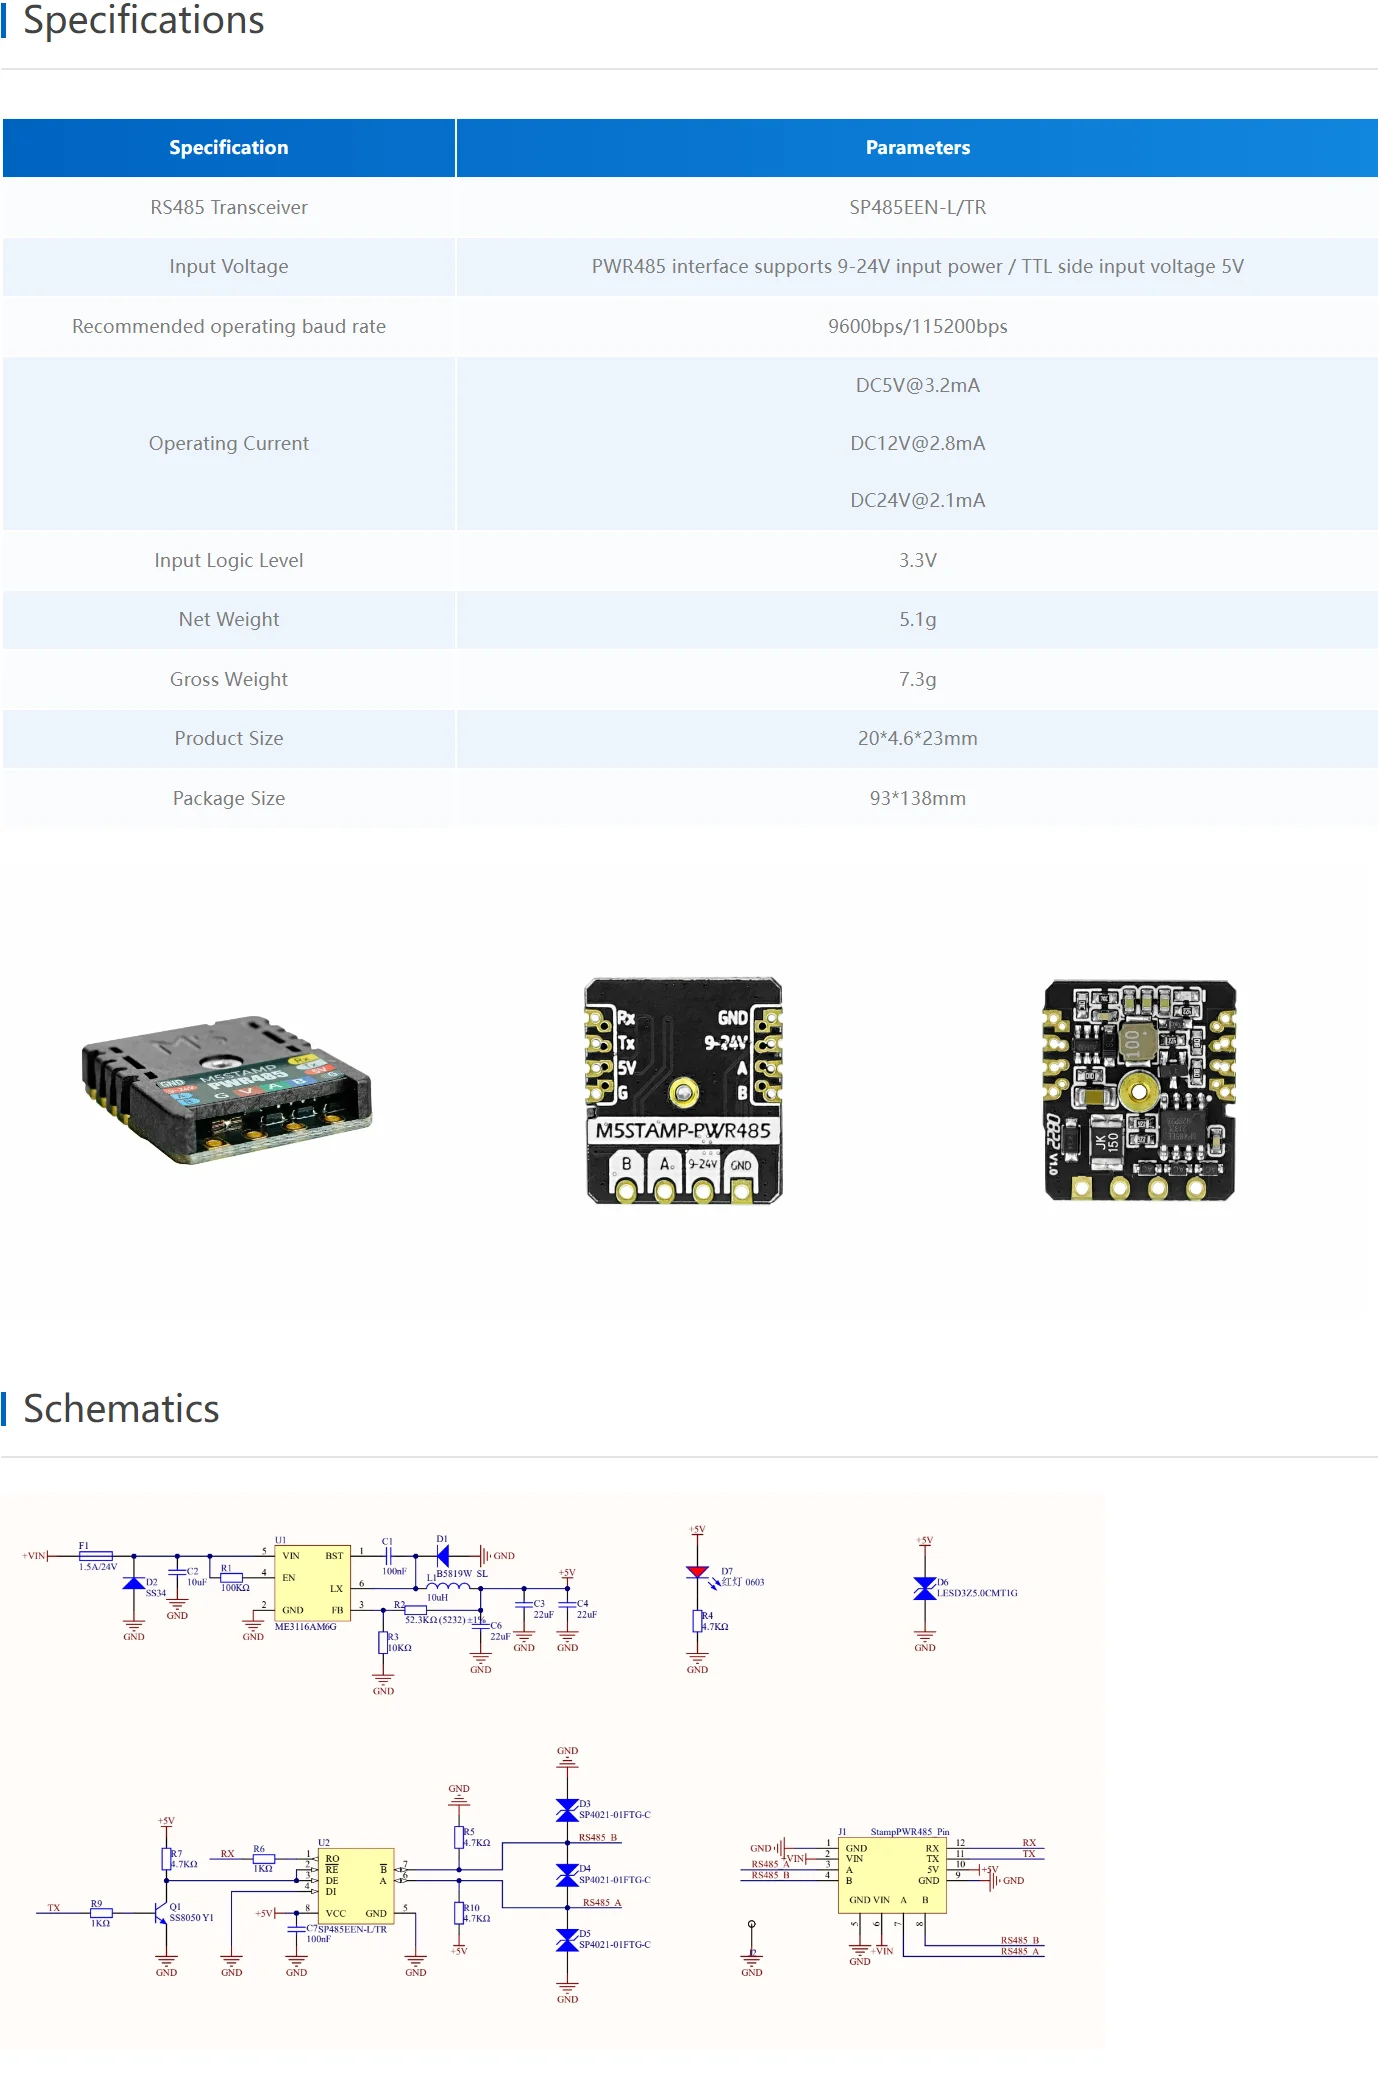Click the Q1 SS8050 transistor symbol

pos(160,1912)
